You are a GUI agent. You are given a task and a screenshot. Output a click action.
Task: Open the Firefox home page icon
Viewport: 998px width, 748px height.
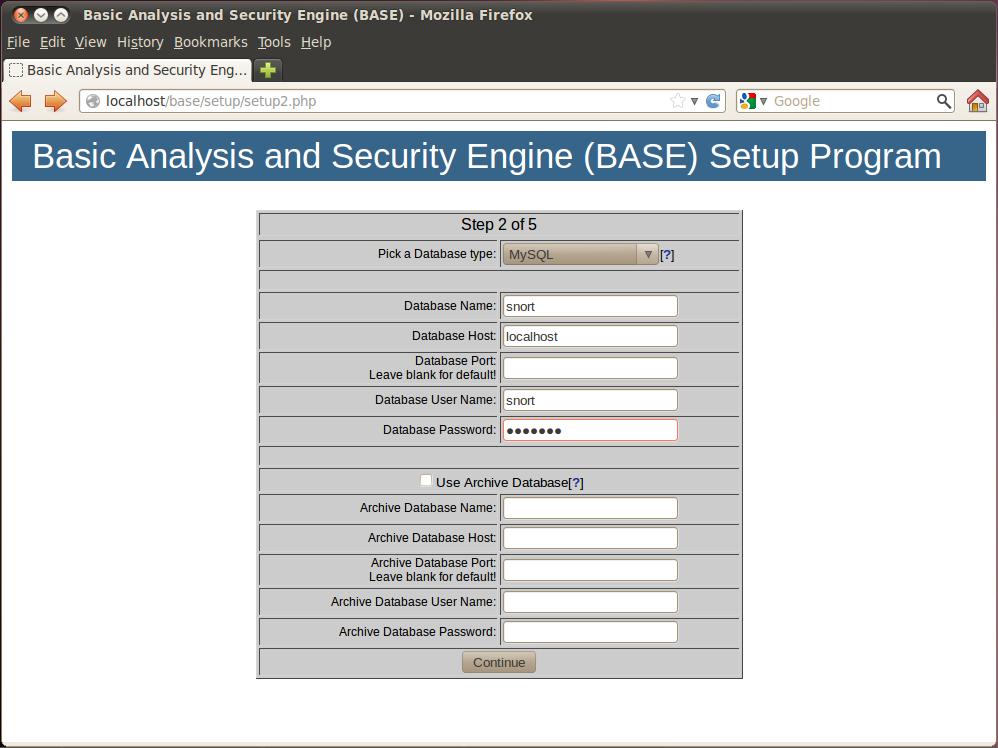(978, 101)
